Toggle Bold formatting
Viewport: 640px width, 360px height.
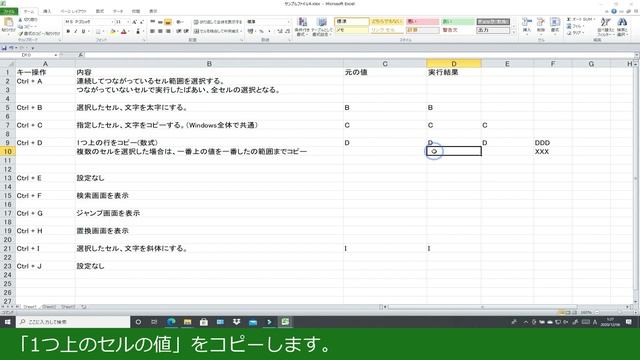(x=68, y=31)
